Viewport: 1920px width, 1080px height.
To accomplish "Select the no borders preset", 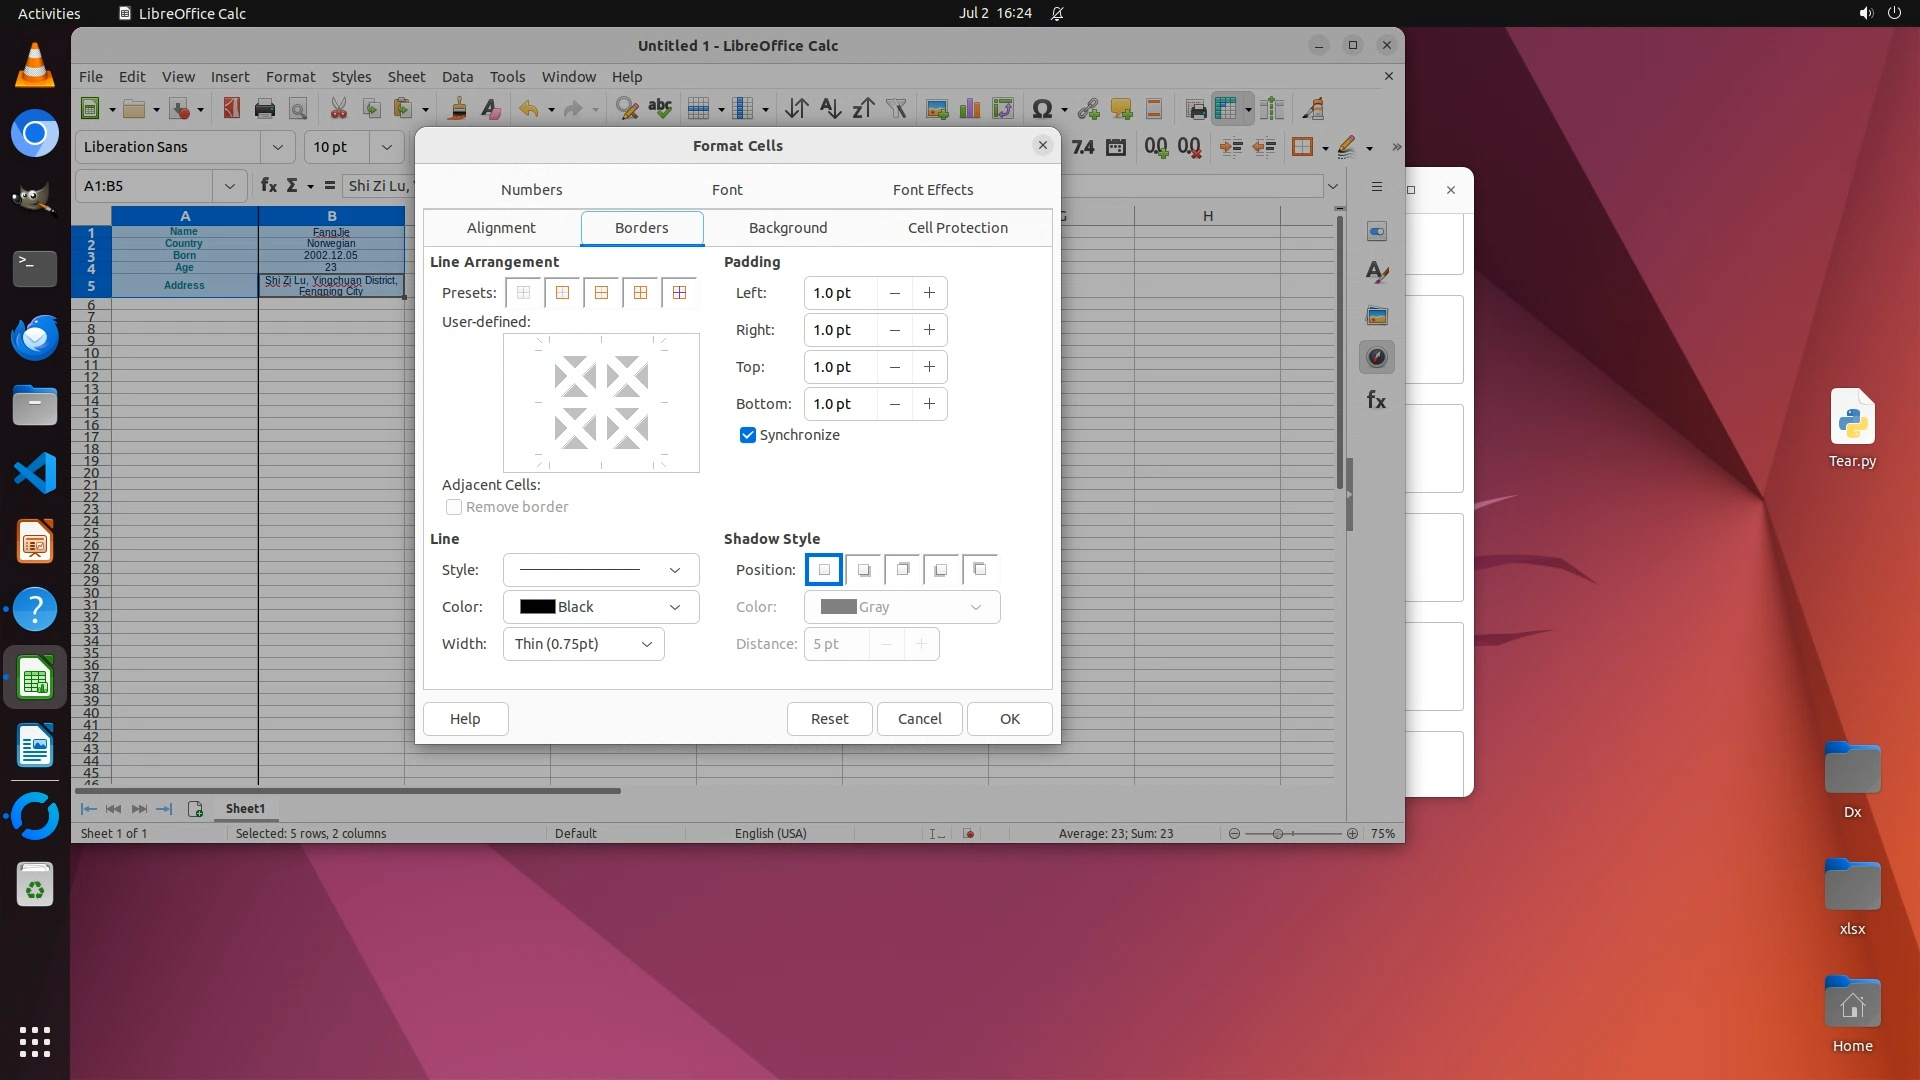I will (x=523, y=293).
